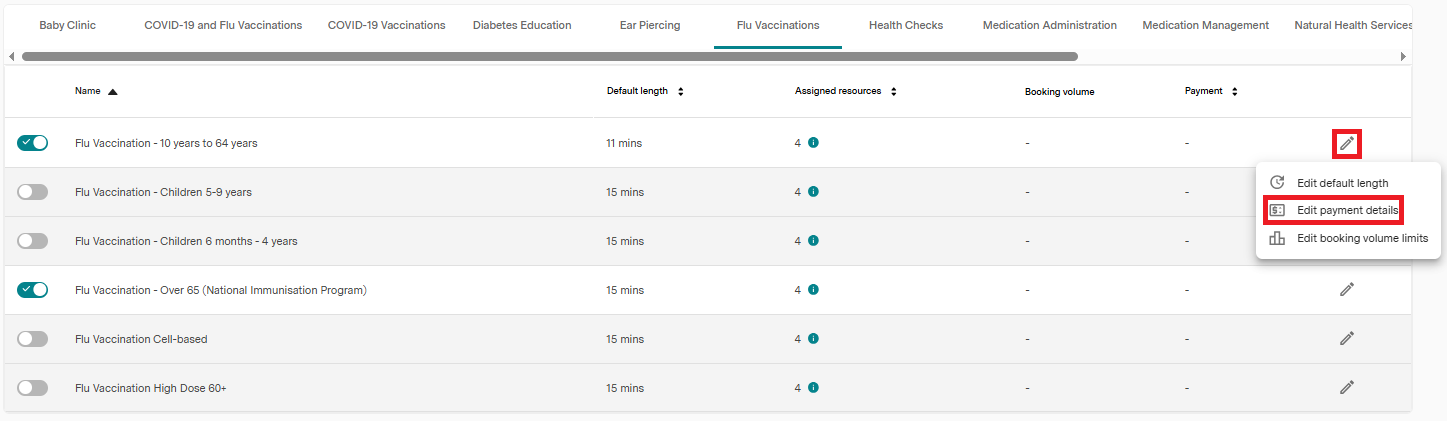Click info icon in Flu Vaccination Cell-based row
The height and width of the screenshot is (421, 1447).
813,339
